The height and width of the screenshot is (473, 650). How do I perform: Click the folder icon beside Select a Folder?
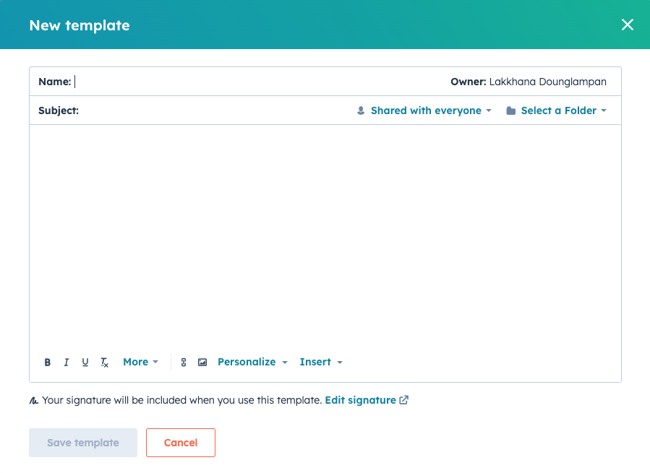(511, 111)
